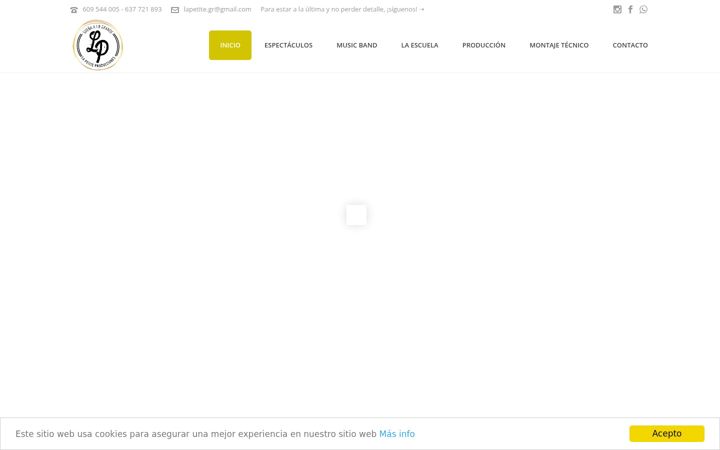
Task: Select LA ESCUELA in navigation
Action: [x=420, y=45]
